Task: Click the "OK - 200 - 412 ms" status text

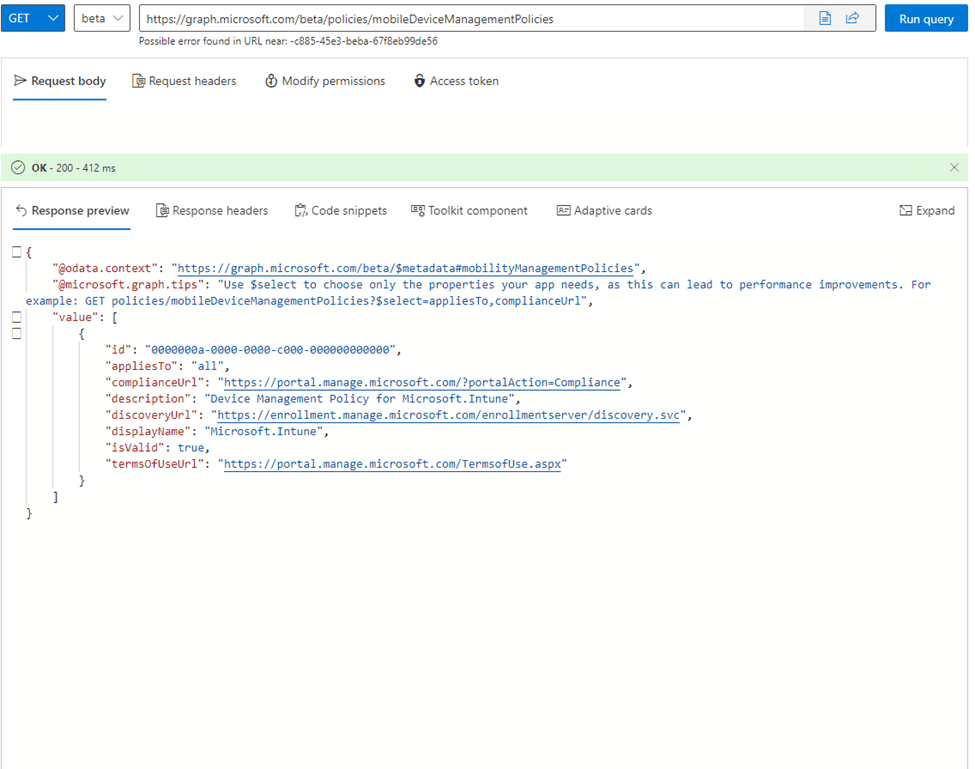Action: coord(73,168)
